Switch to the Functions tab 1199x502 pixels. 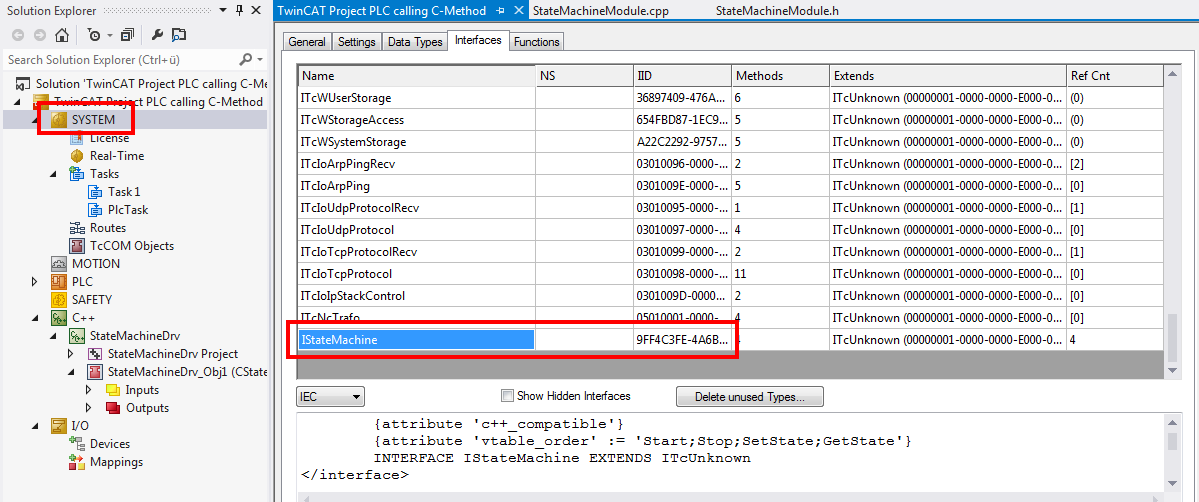[537, 42]
